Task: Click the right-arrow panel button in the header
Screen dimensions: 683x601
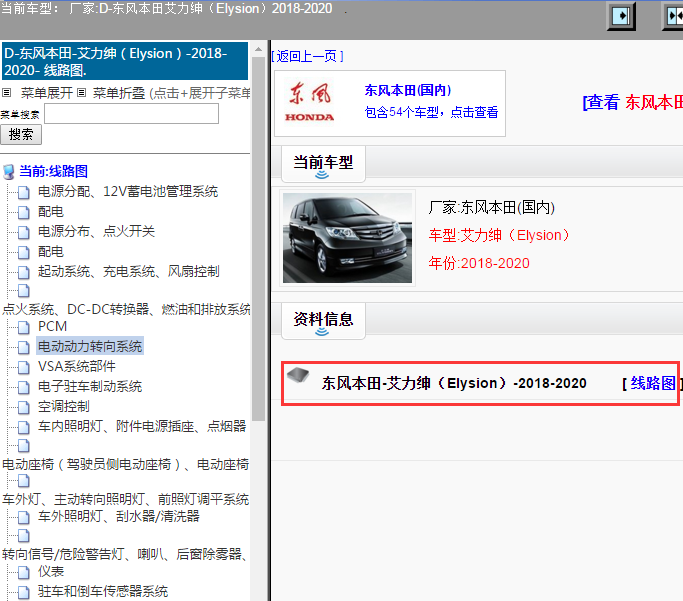Action: point(621,16)
